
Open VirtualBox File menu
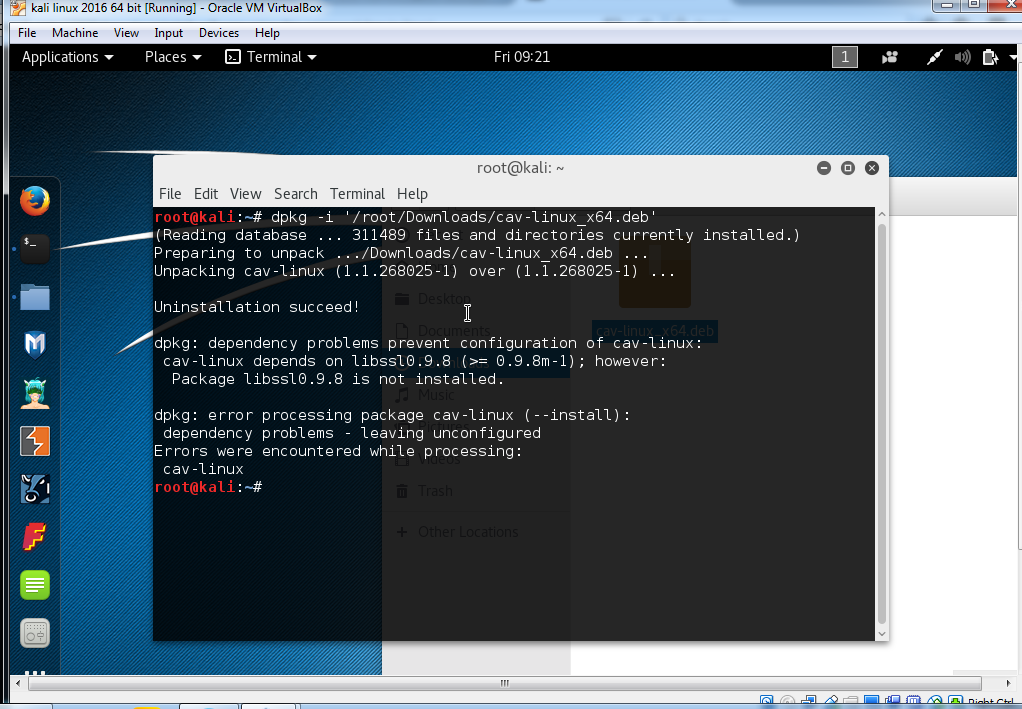(x=27, y=33)
